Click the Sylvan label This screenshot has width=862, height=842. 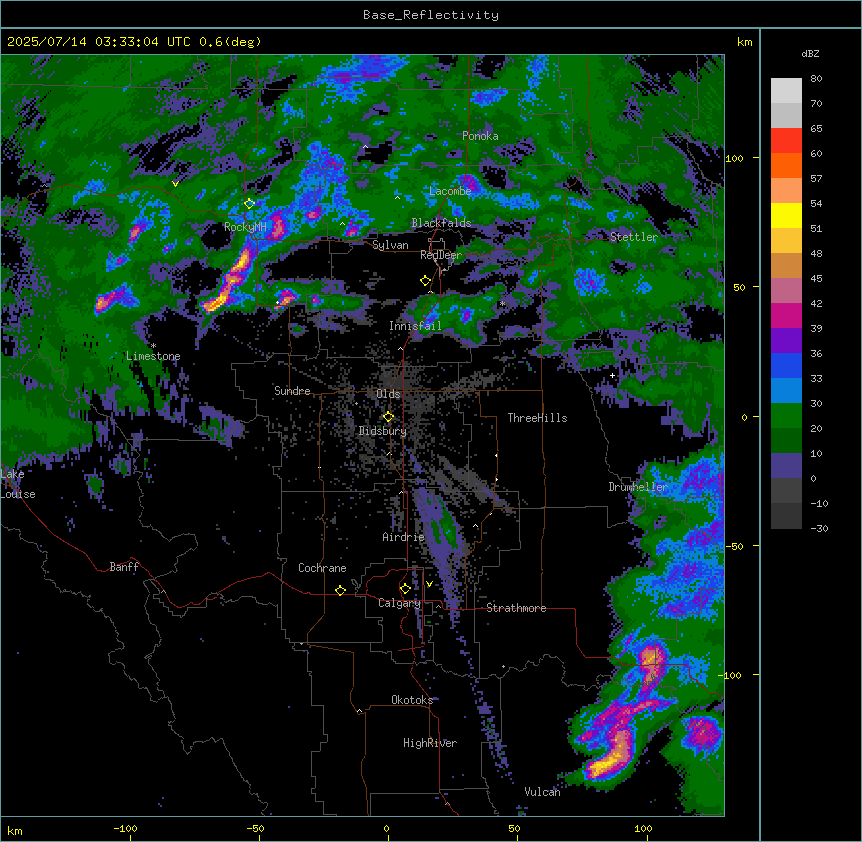390,245
